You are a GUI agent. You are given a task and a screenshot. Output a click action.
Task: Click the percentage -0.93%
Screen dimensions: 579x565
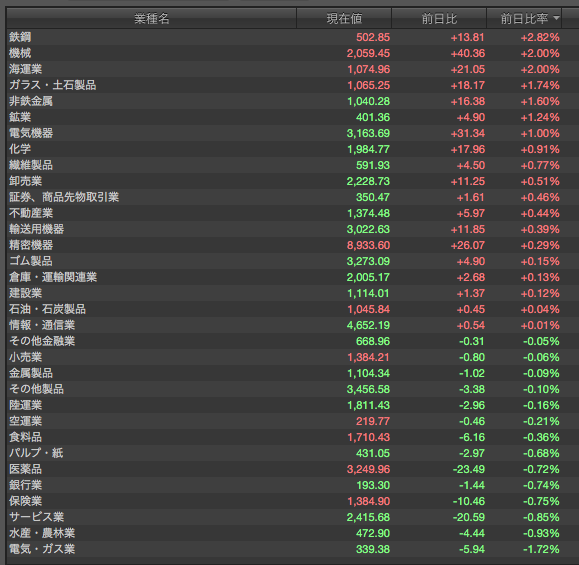(541, 533)
